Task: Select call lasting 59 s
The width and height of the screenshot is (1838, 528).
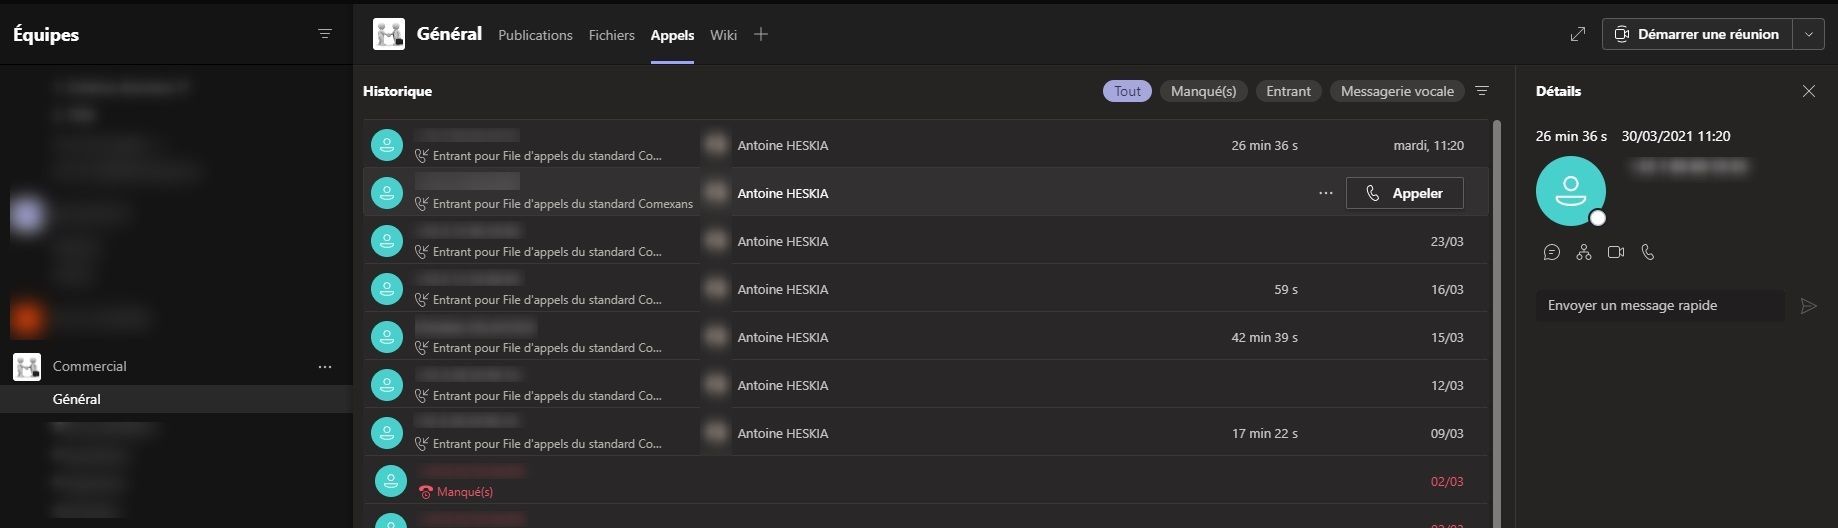Action: [x=926, y=289]
